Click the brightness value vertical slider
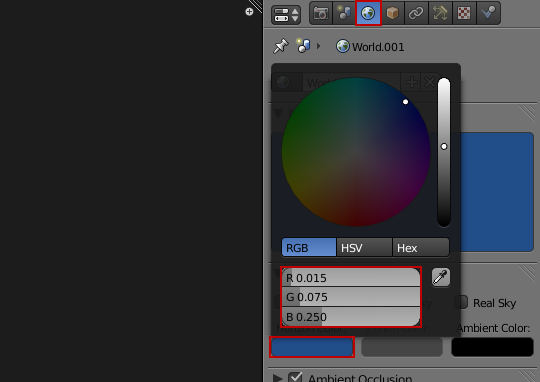Viewport: 540px width, 382px height. tap(444, 152)
